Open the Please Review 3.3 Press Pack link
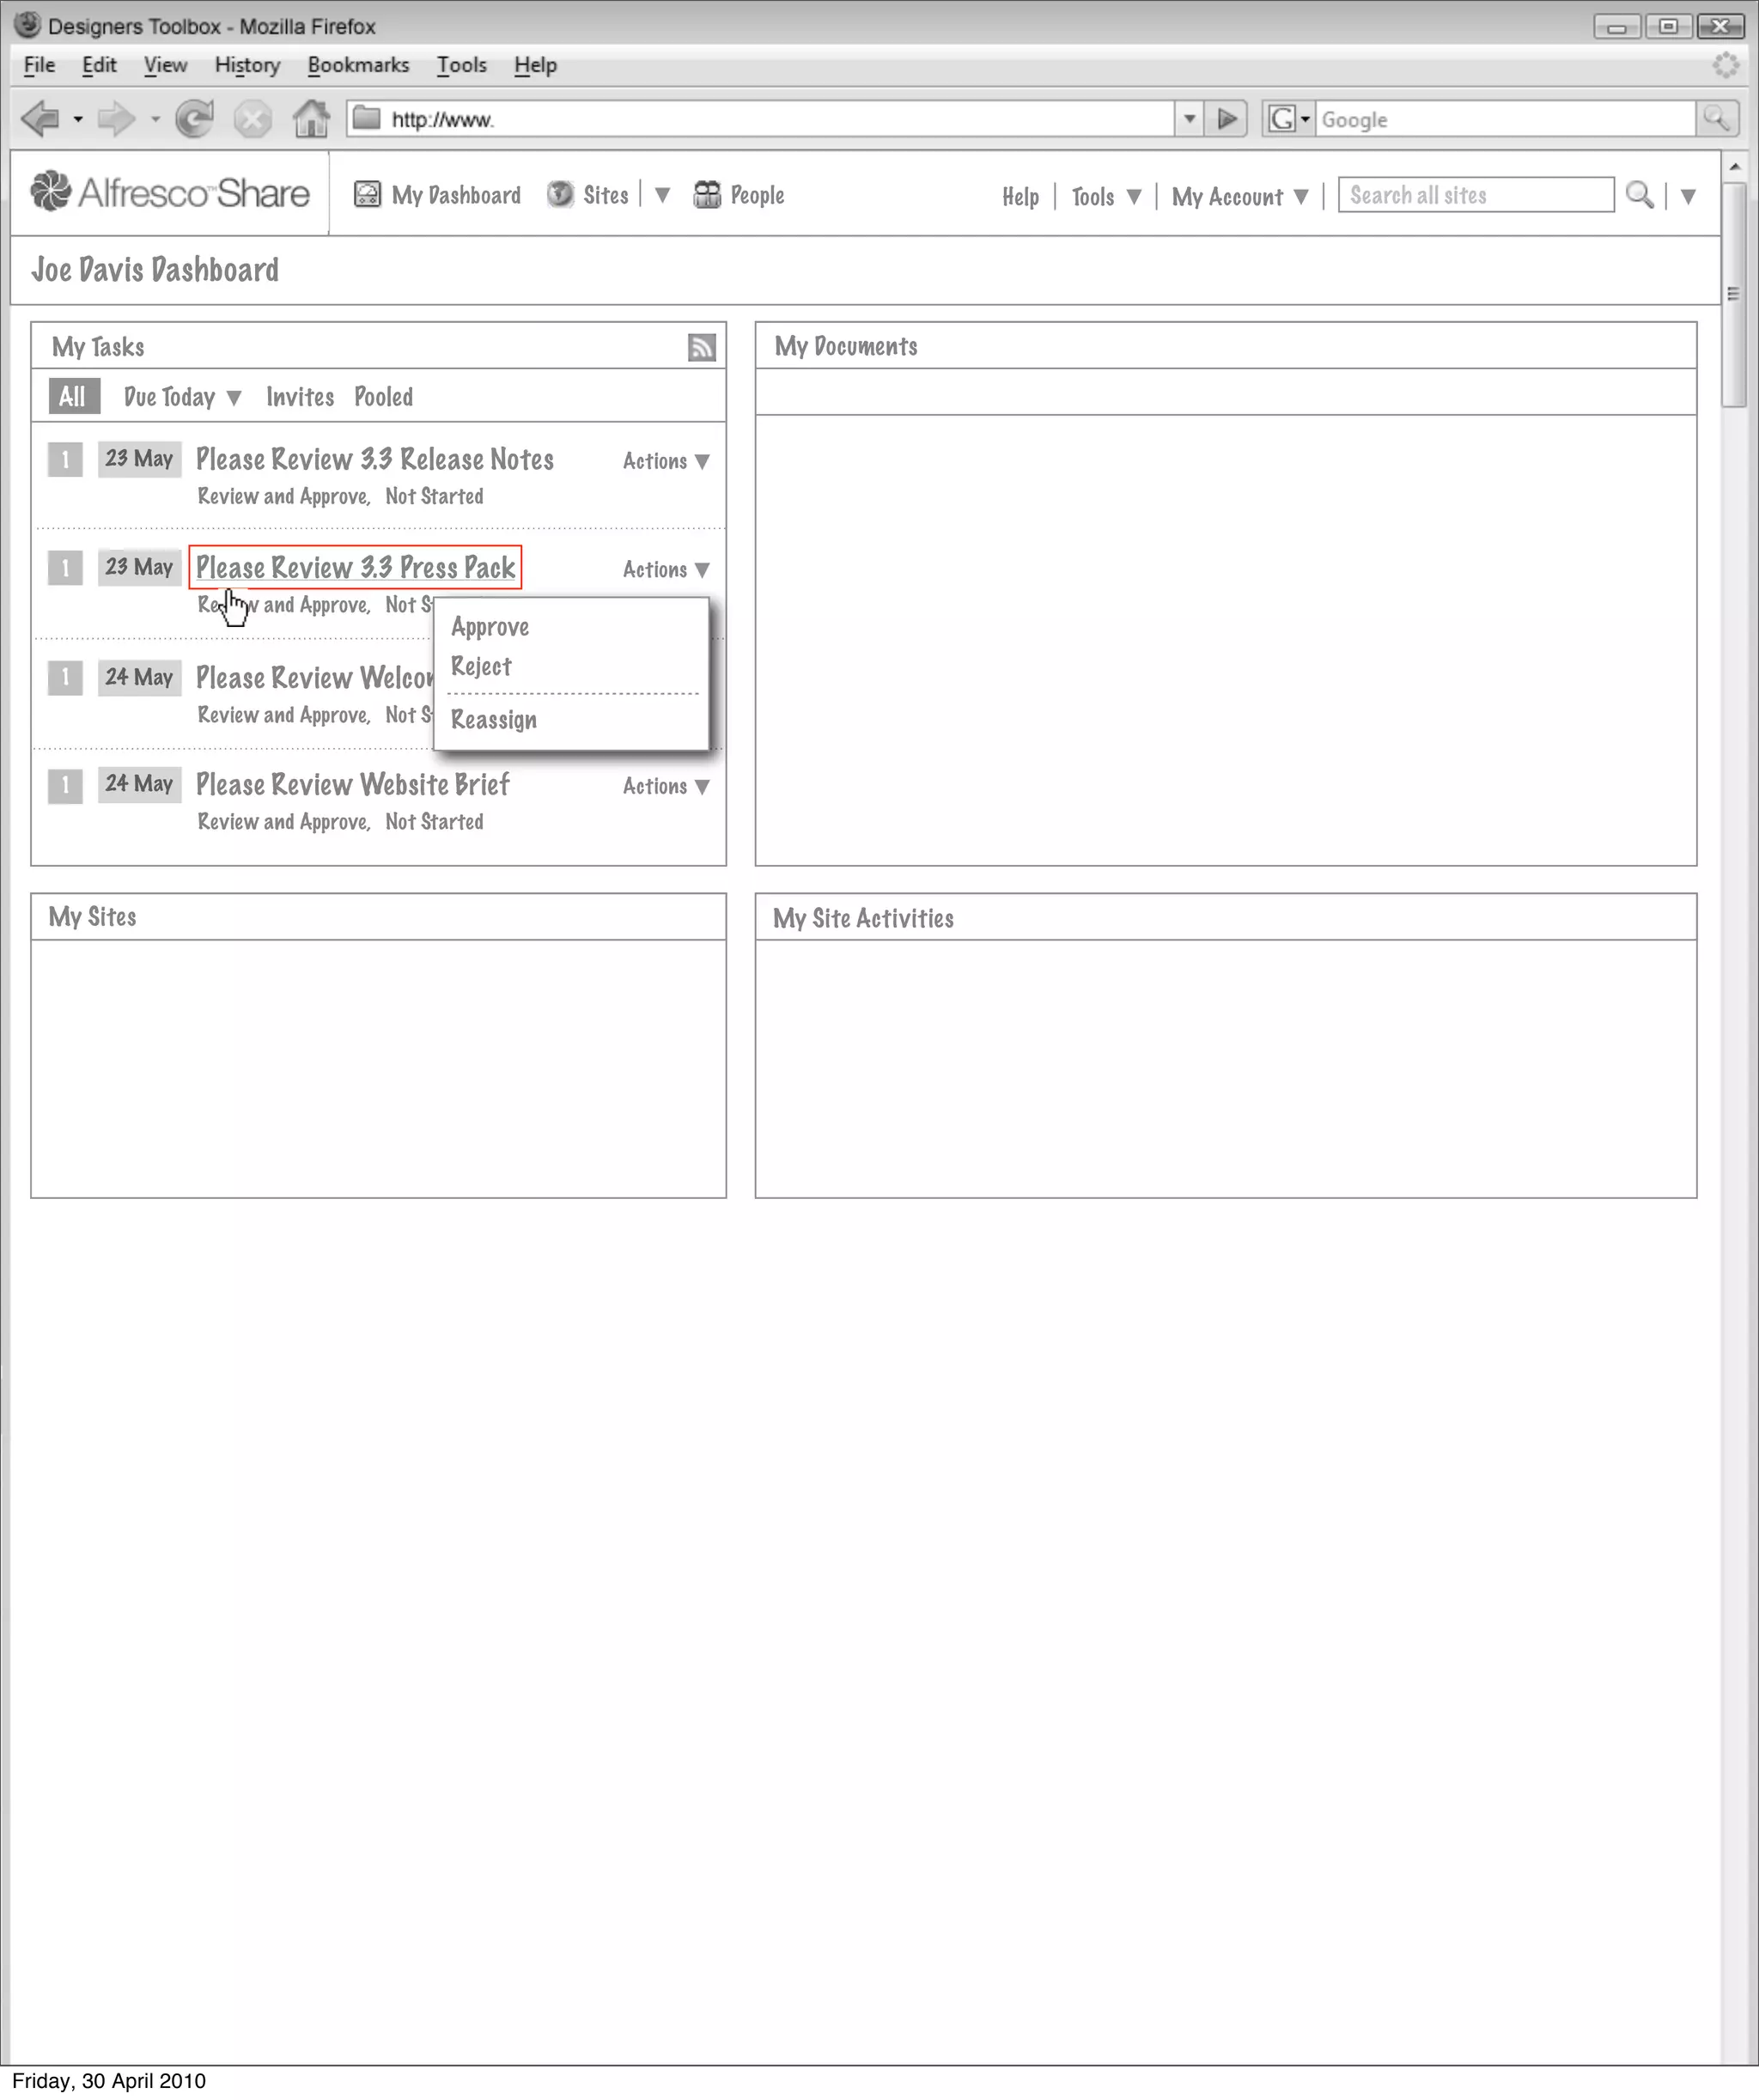The height and width of the screenshot is (2100, 1759). click(x=355, y=567)
